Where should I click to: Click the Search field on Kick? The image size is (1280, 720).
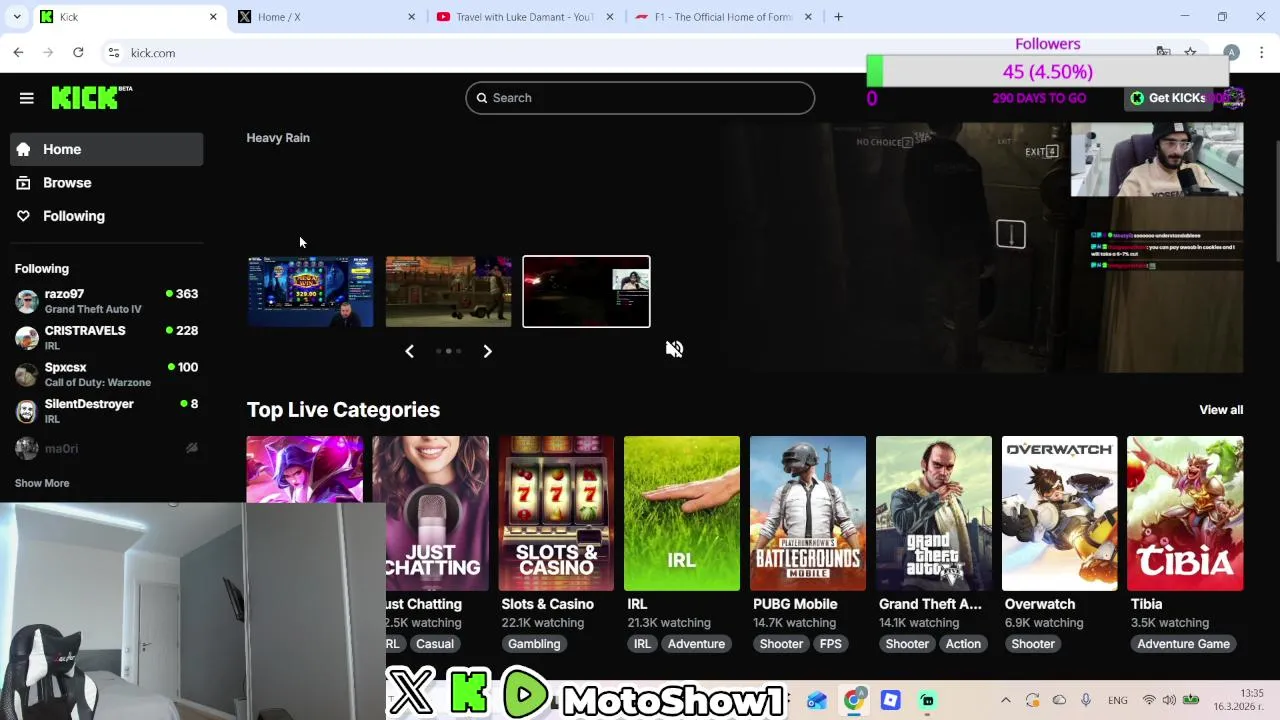click(640, 98)
